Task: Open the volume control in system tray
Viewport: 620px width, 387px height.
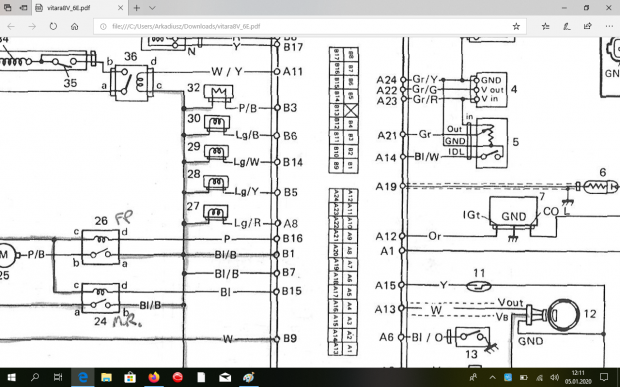Action: 555,377
